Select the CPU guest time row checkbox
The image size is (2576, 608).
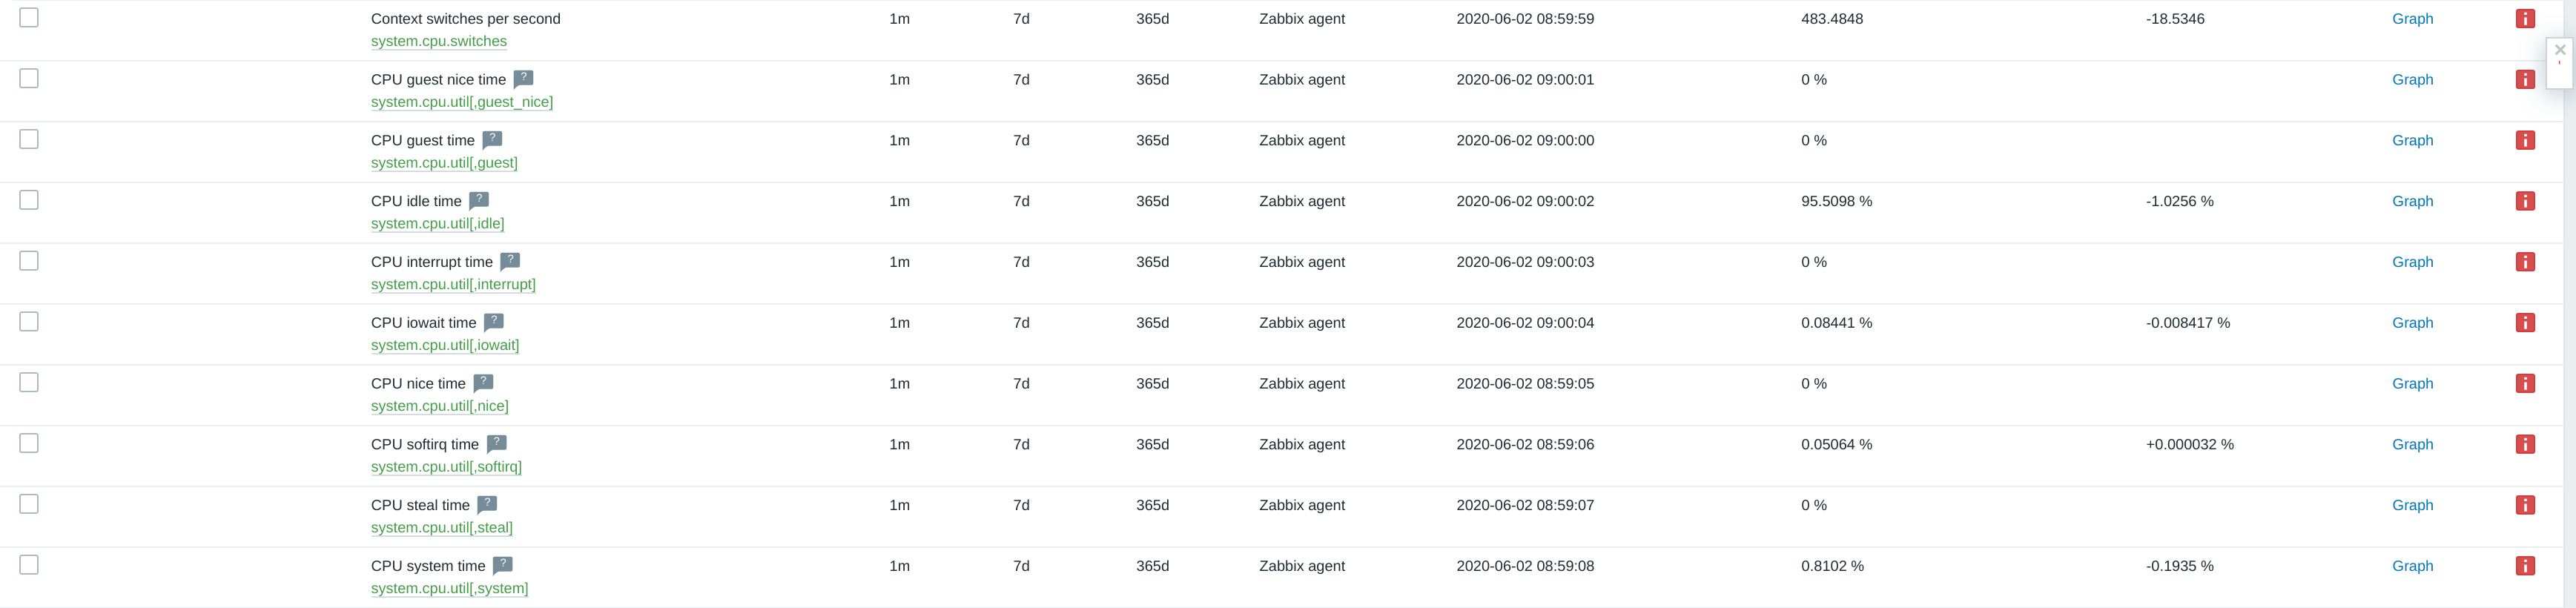tap(29, 139)
